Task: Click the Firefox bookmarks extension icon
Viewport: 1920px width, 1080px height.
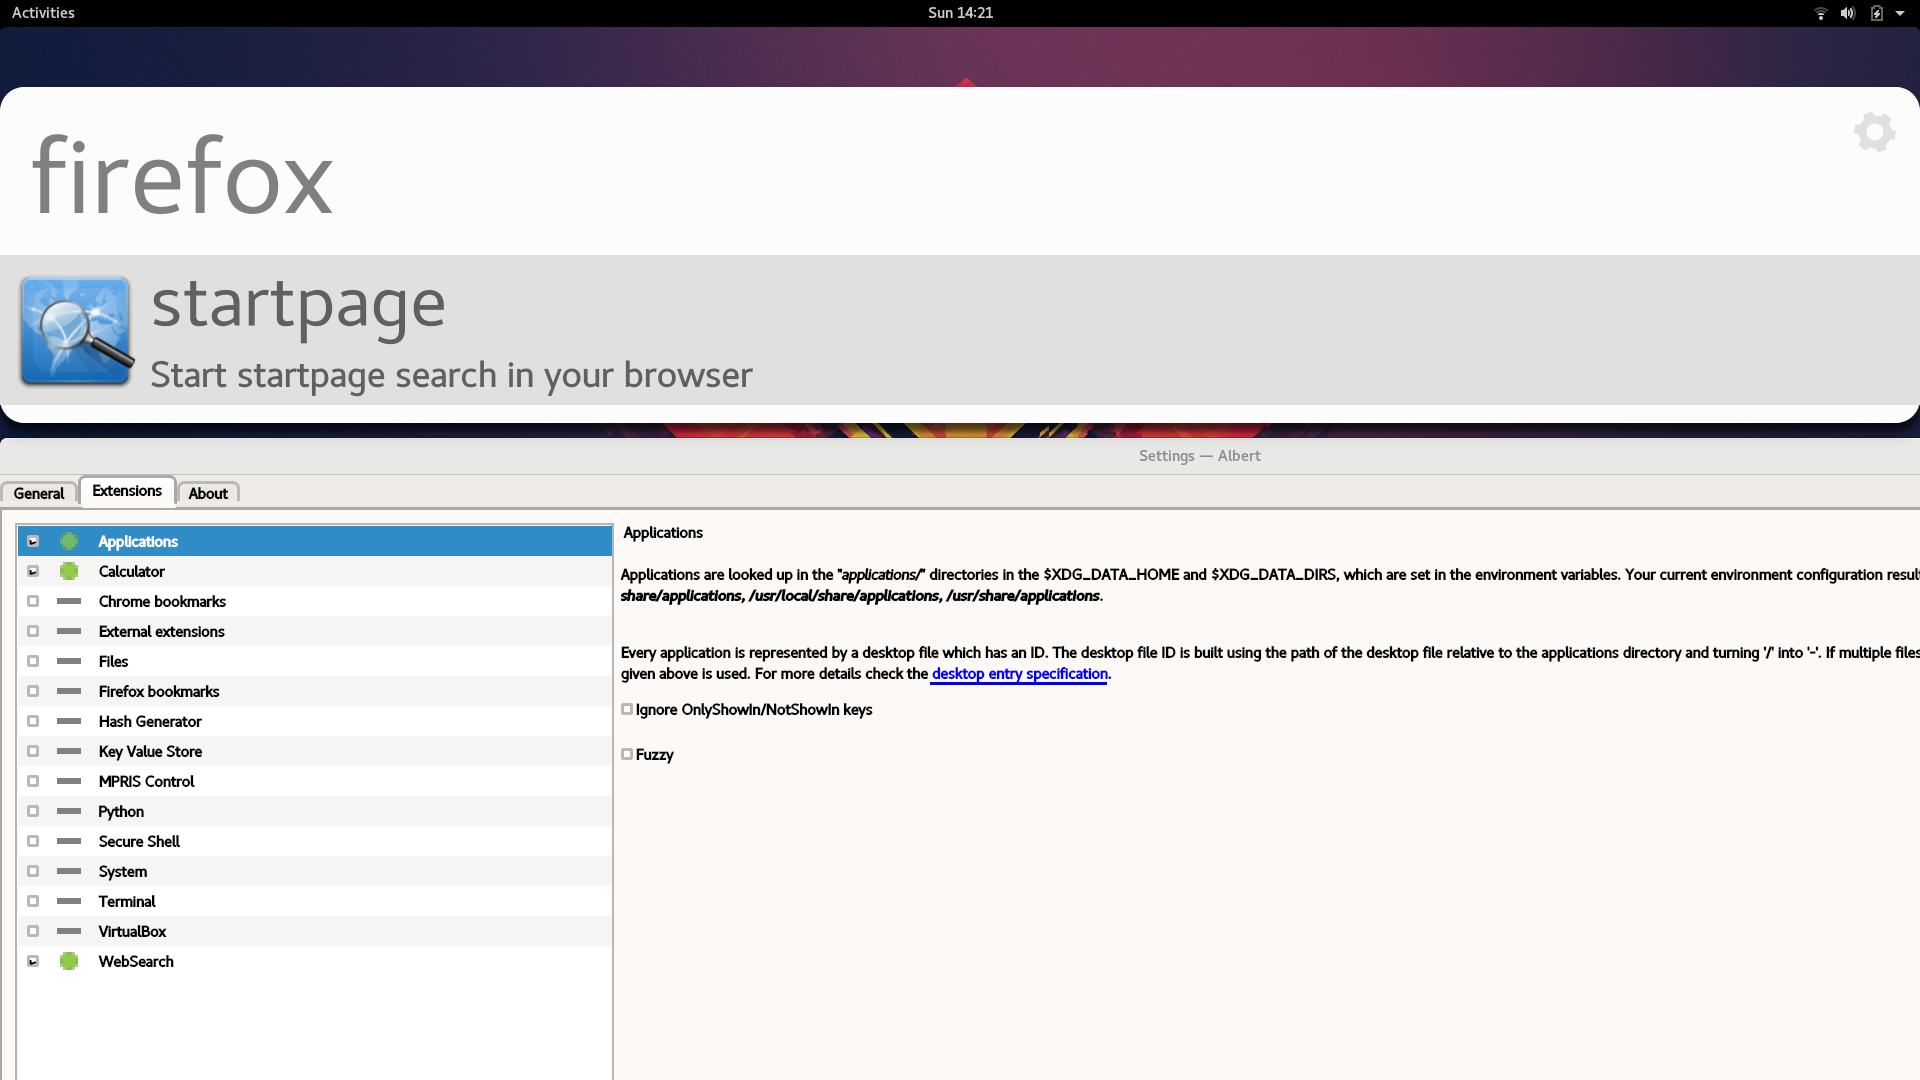Action: click(67, 691)
